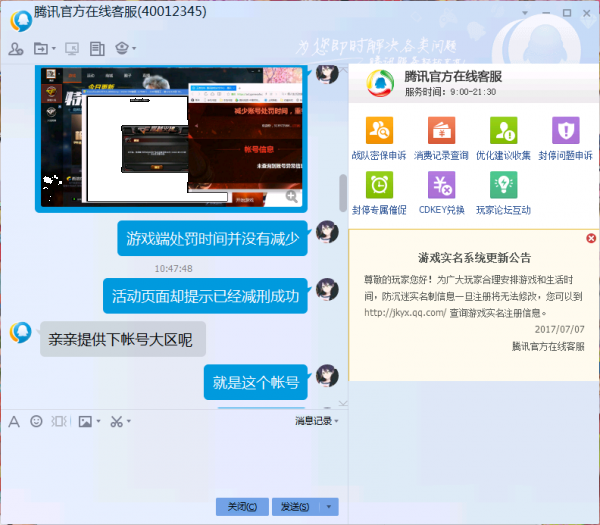The height and width of the screenshot is (525, 600).
Task: Open the title bar menu arrow
Action: [525, 13]
